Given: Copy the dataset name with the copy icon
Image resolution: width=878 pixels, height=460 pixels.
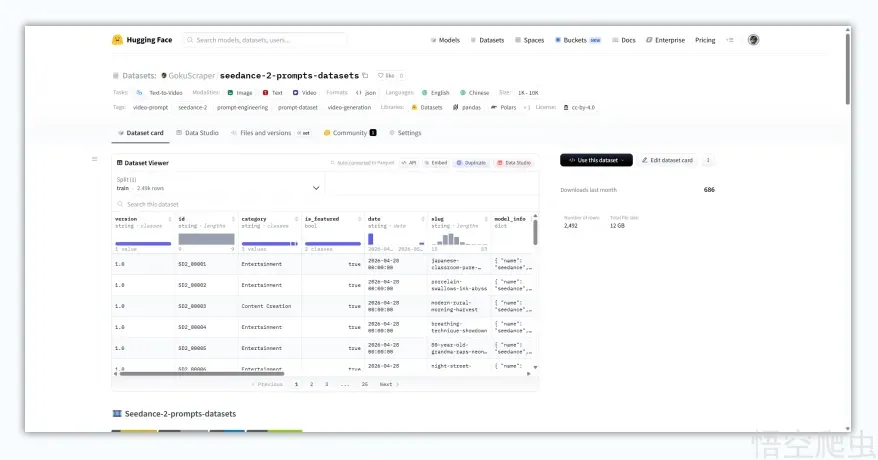Looking at the screenshot, I should [x=365, y=75].
